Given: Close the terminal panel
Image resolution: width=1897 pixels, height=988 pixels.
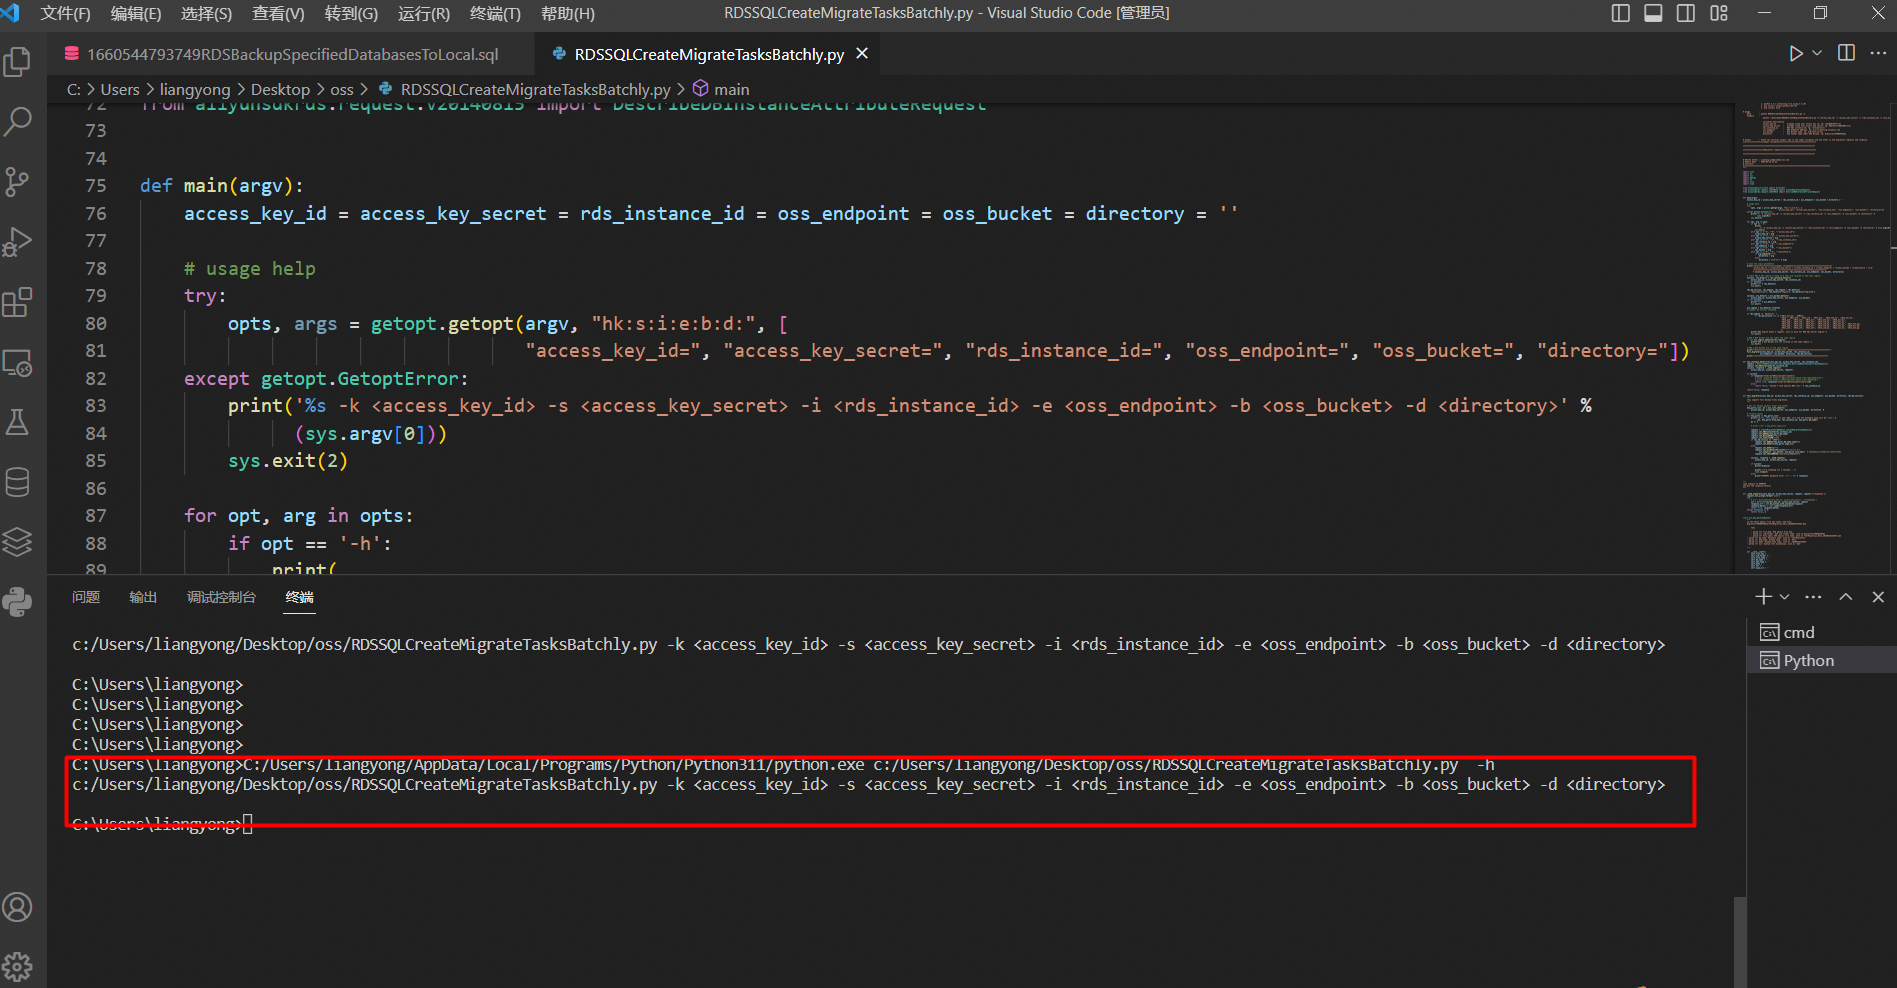Looking at the screenshot, I should coord(1878,597).
